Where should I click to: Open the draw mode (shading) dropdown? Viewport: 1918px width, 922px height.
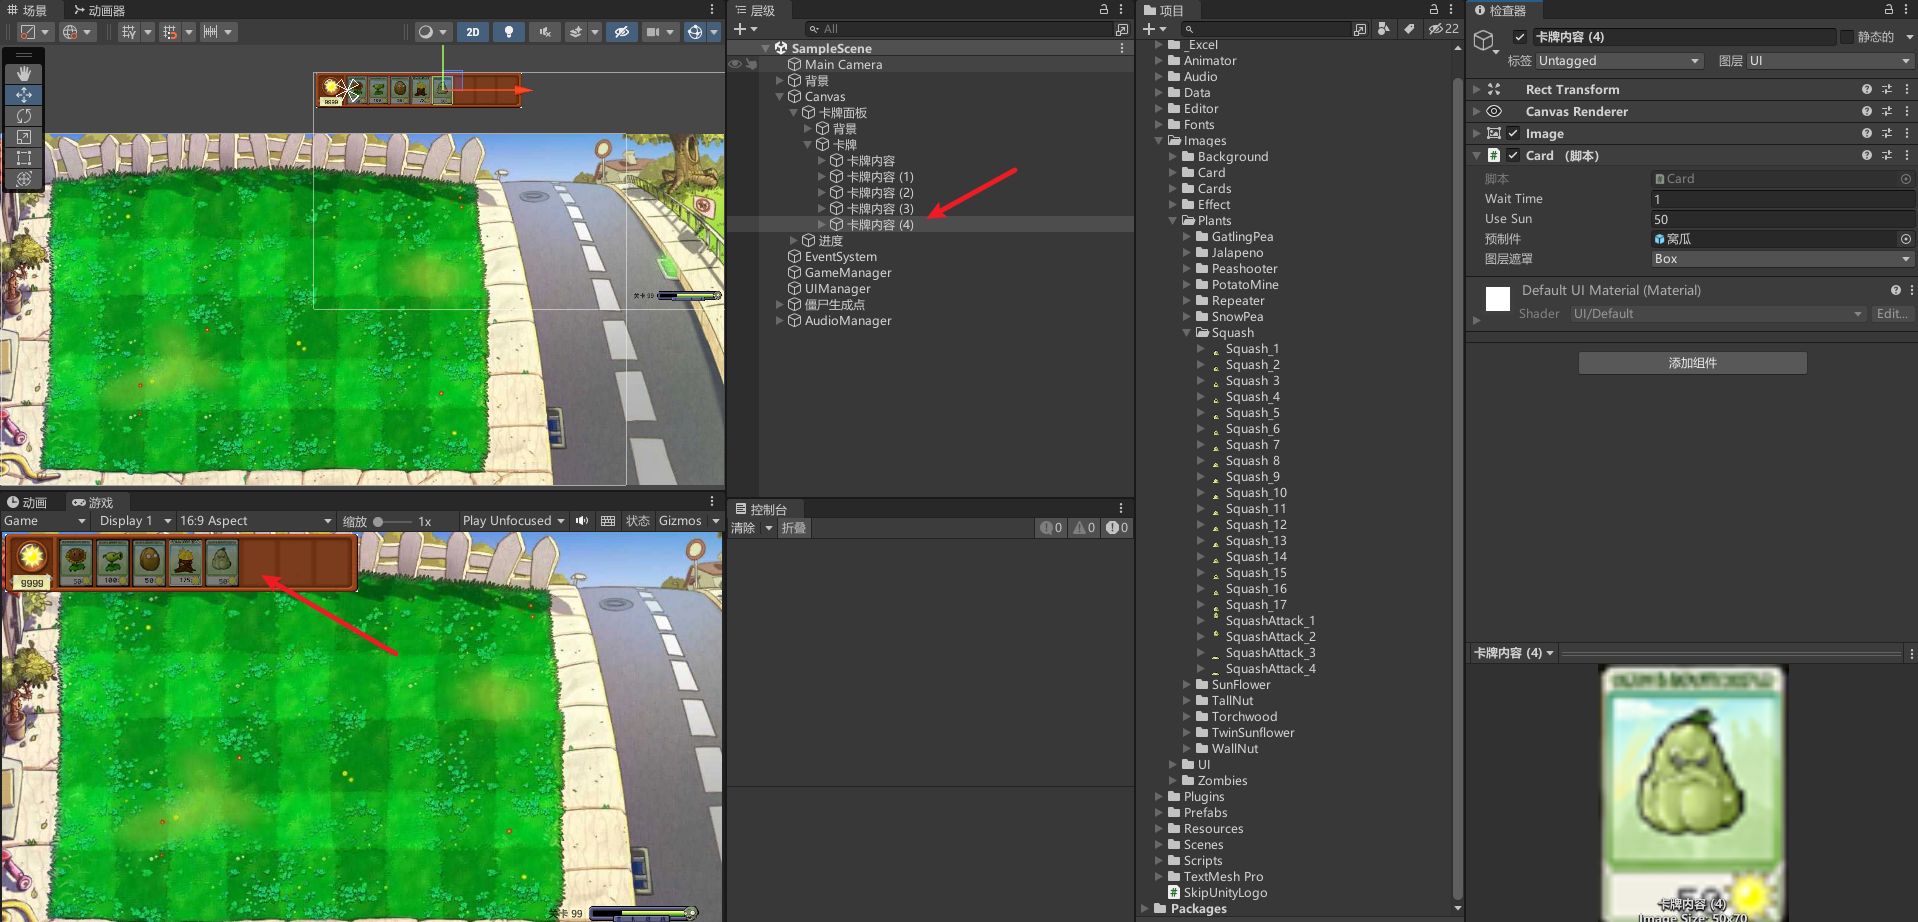coord(433,32)
